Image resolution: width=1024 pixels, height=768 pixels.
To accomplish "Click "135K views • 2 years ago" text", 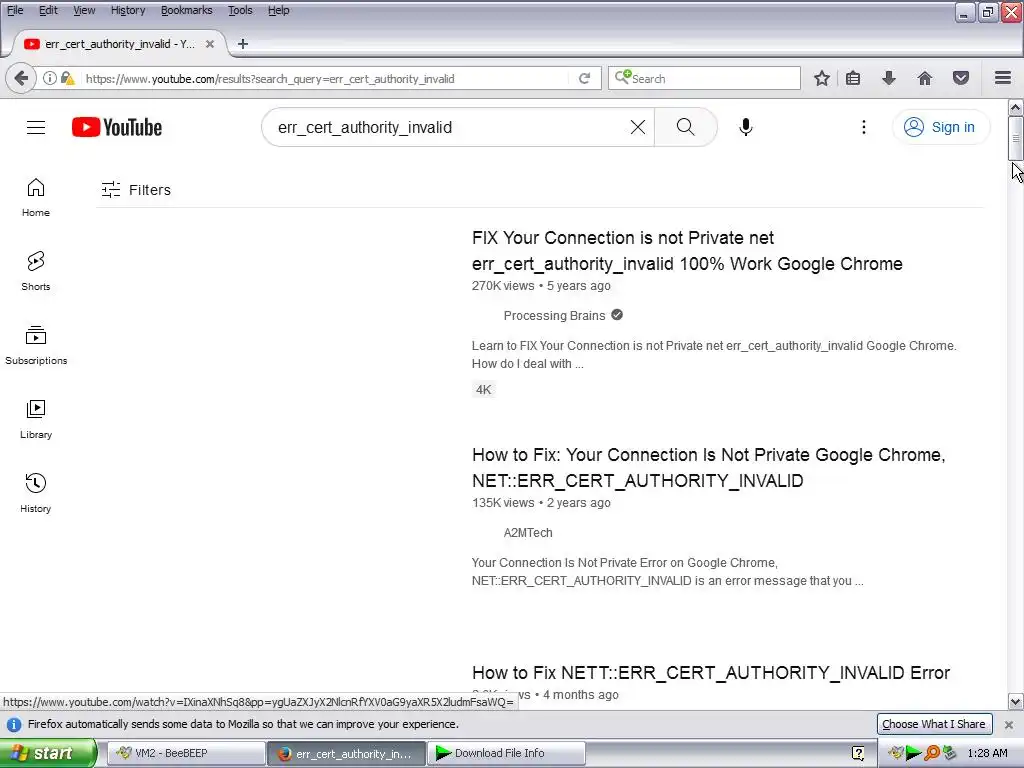I will [541, 503].
